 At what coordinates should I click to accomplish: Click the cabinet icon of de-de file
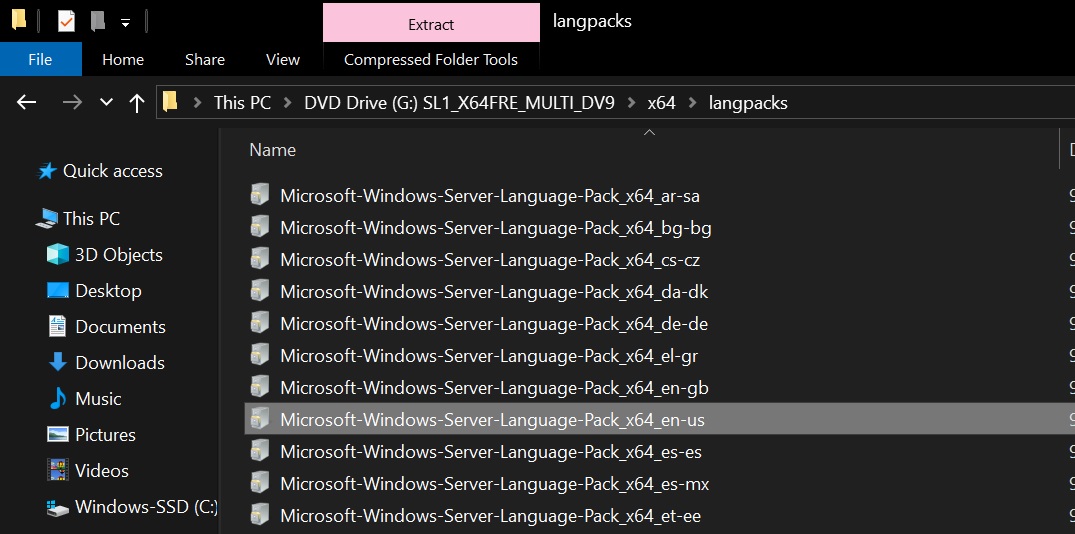point(260,322)
